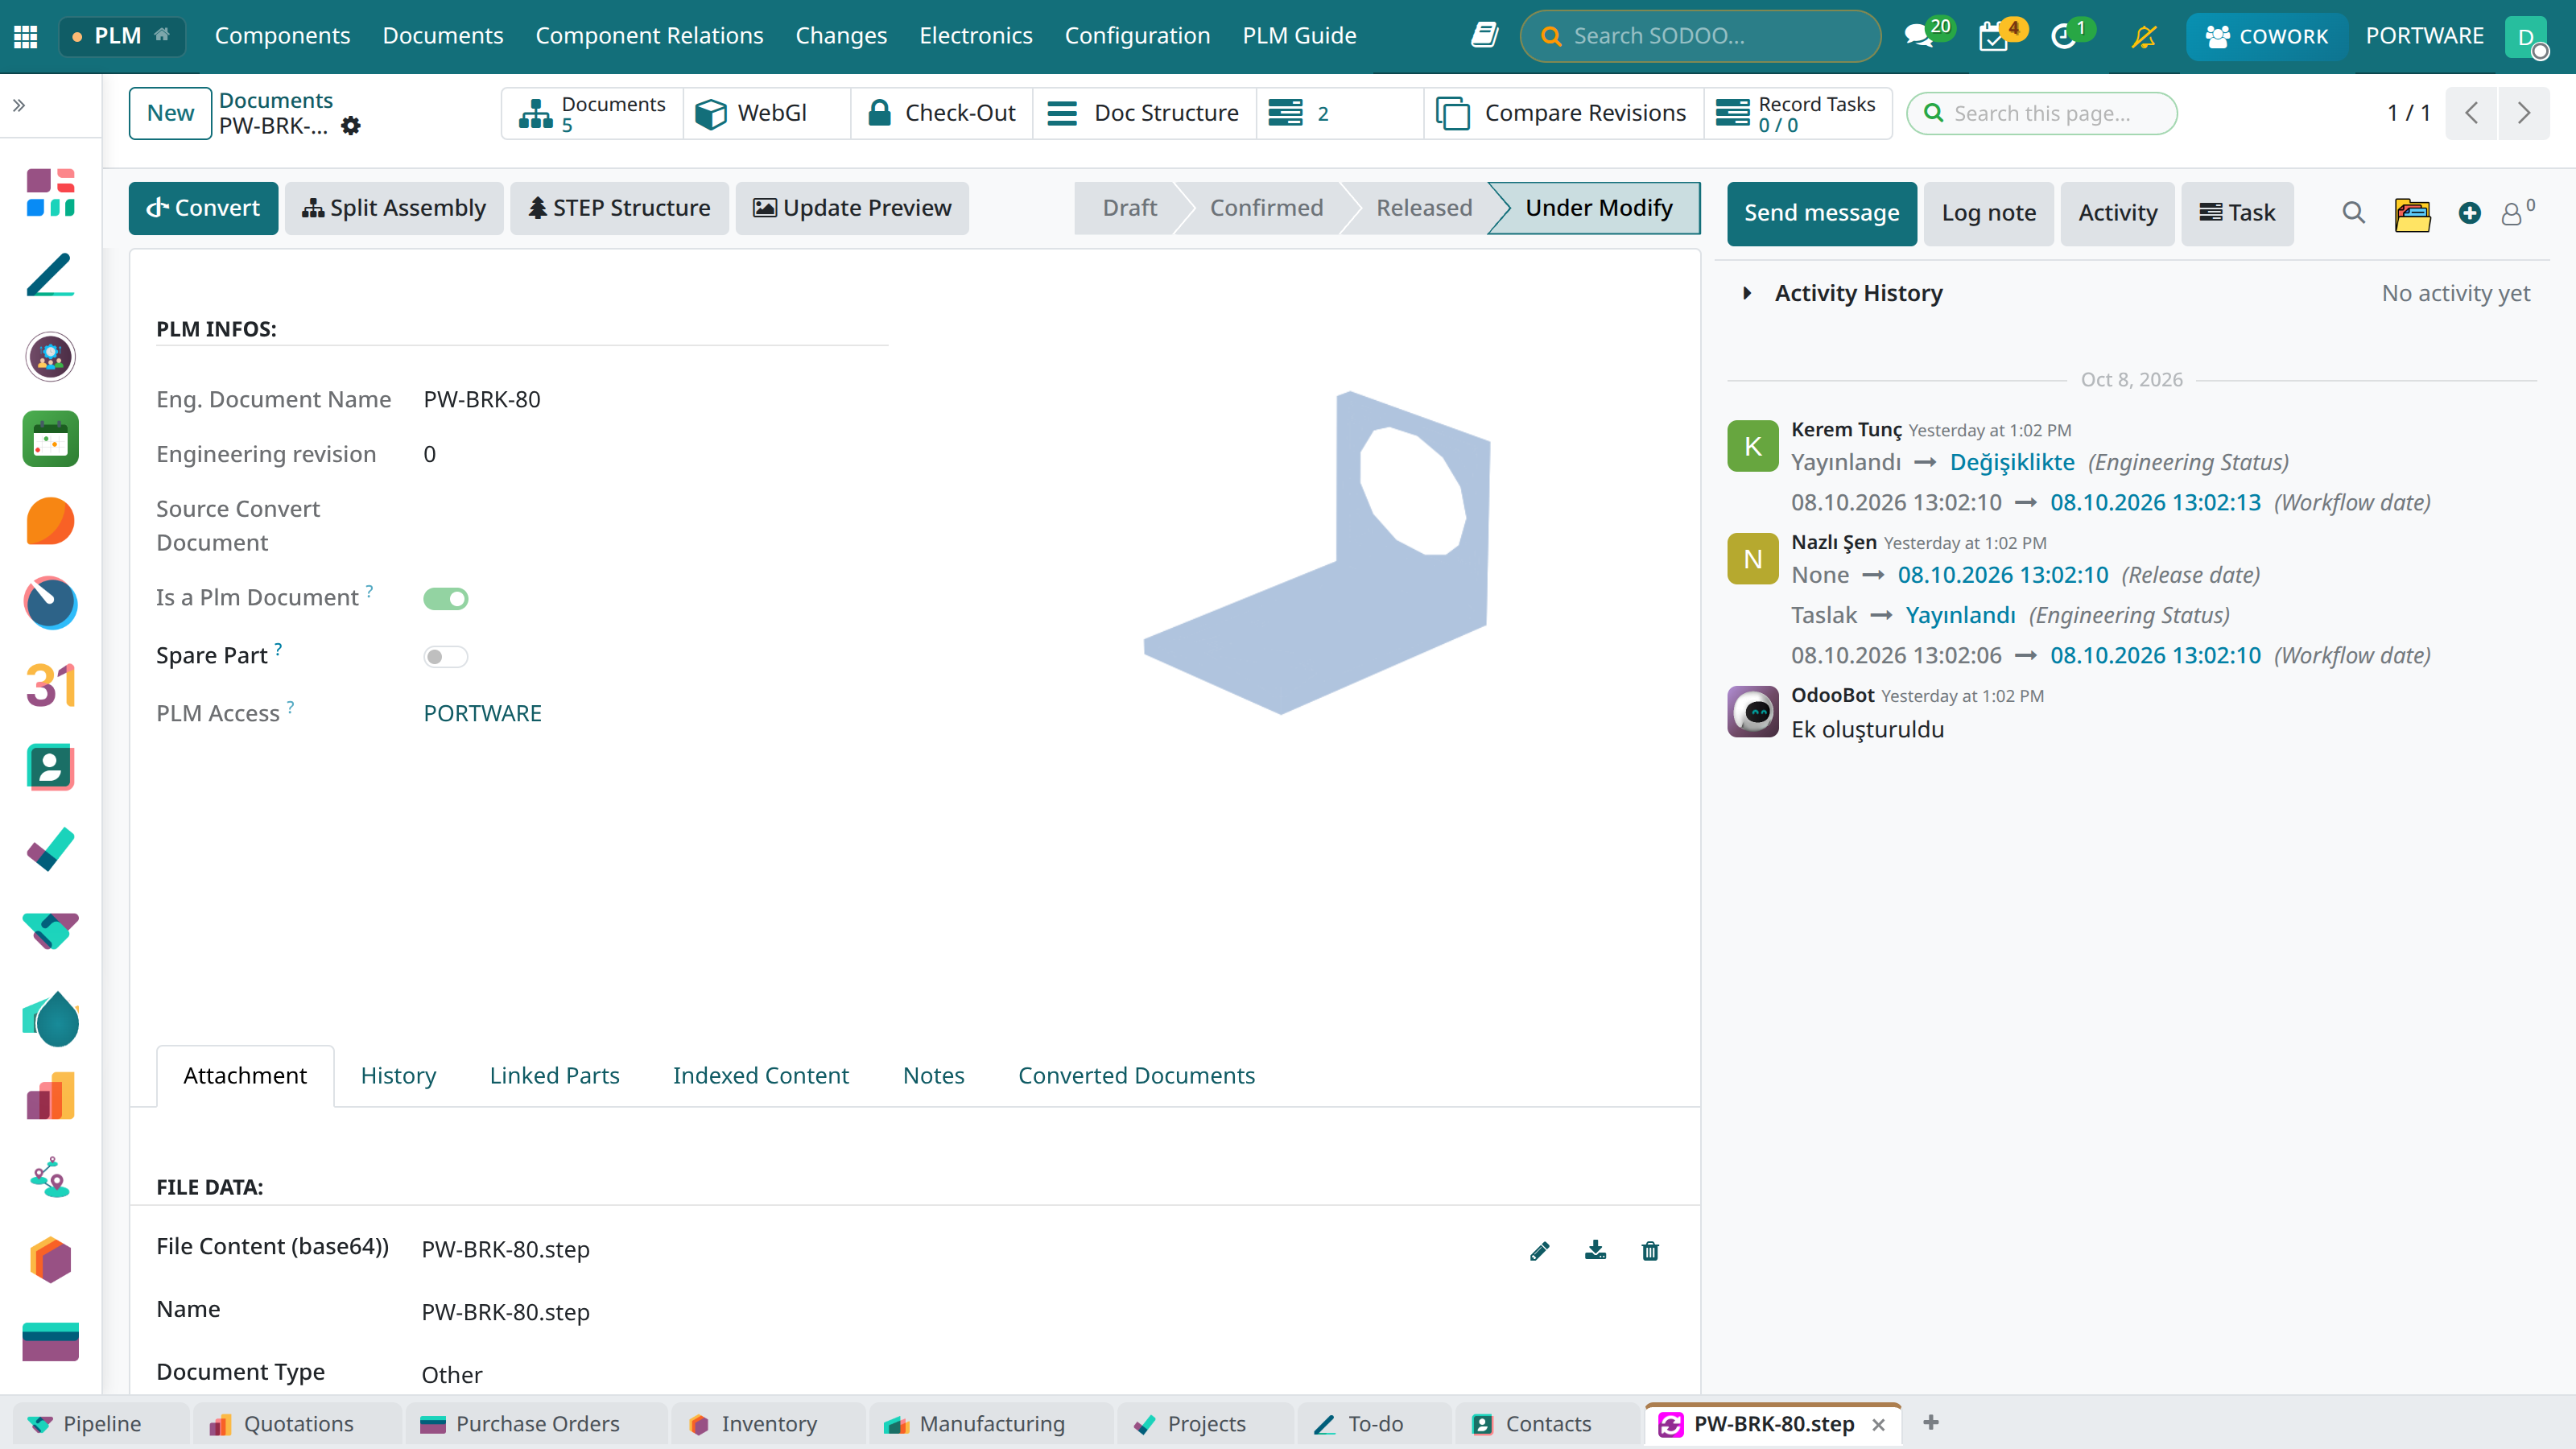Click the Convert button
The width and height of the screenshot is (2576, 1449).
(203, 208)
